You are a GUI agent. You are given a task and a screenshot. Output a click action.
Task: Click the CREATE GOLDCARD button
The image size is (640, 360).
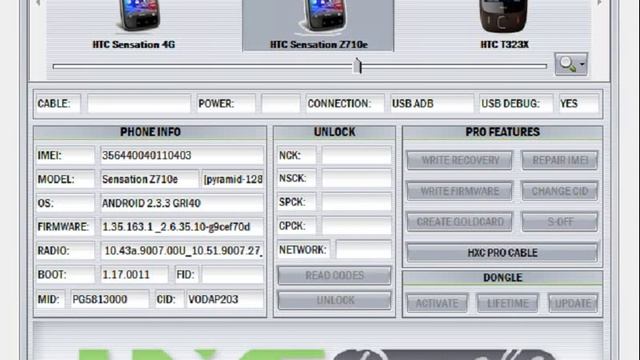point(460,222)
